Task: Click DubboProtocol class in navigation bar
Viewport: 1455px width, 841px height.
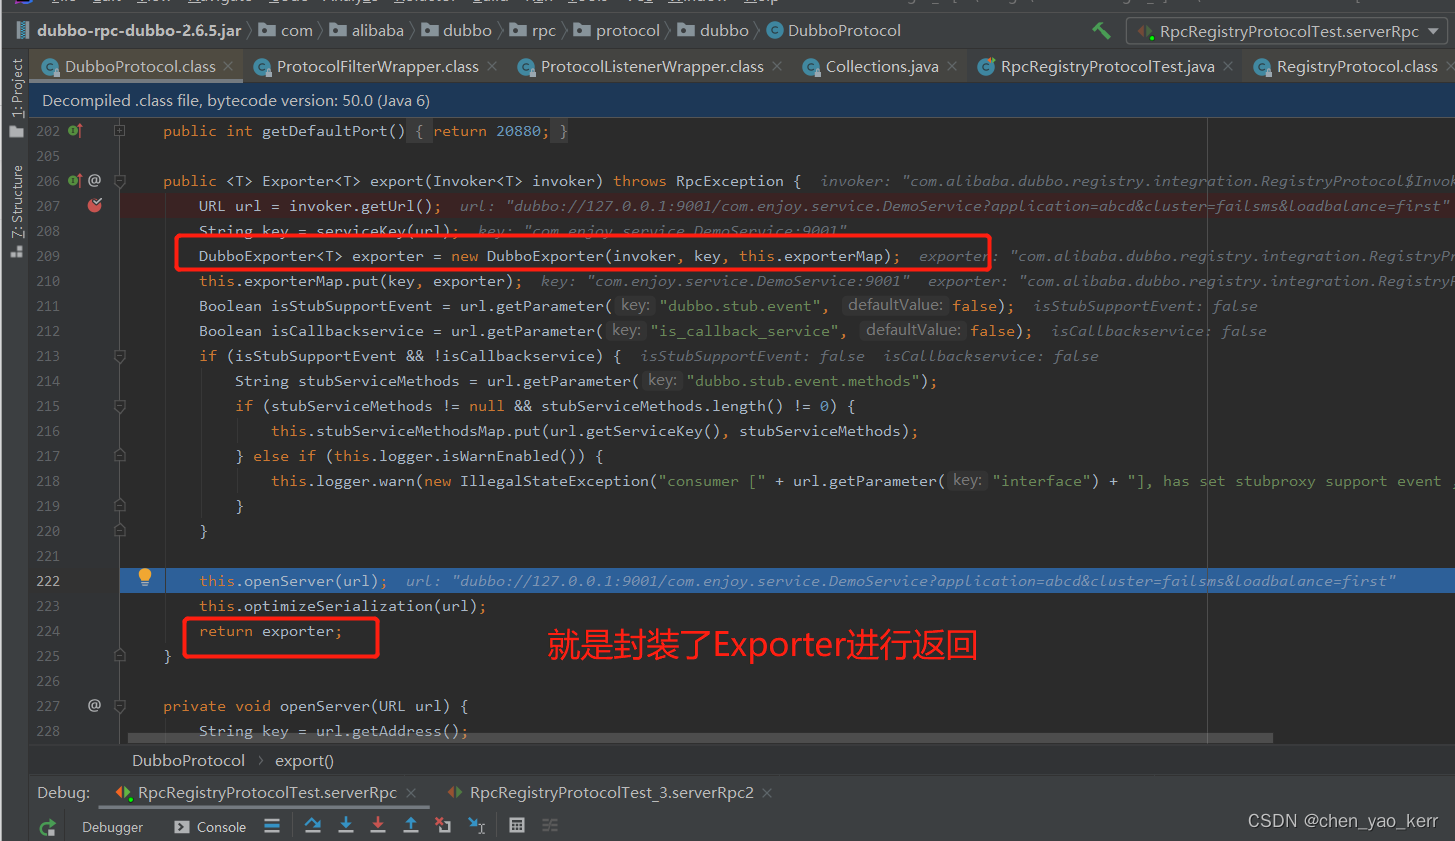Action: (x=834, y=31)
